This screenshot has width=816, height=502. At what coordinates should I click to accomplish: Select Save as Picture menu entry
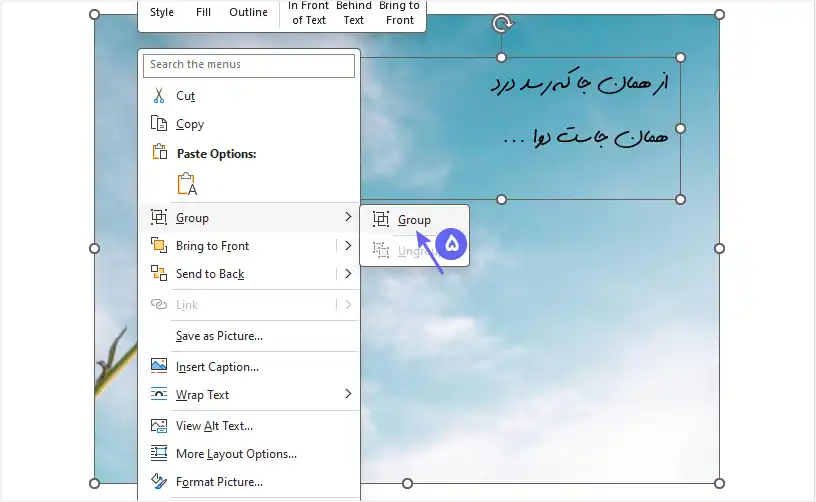pos(219,336)
